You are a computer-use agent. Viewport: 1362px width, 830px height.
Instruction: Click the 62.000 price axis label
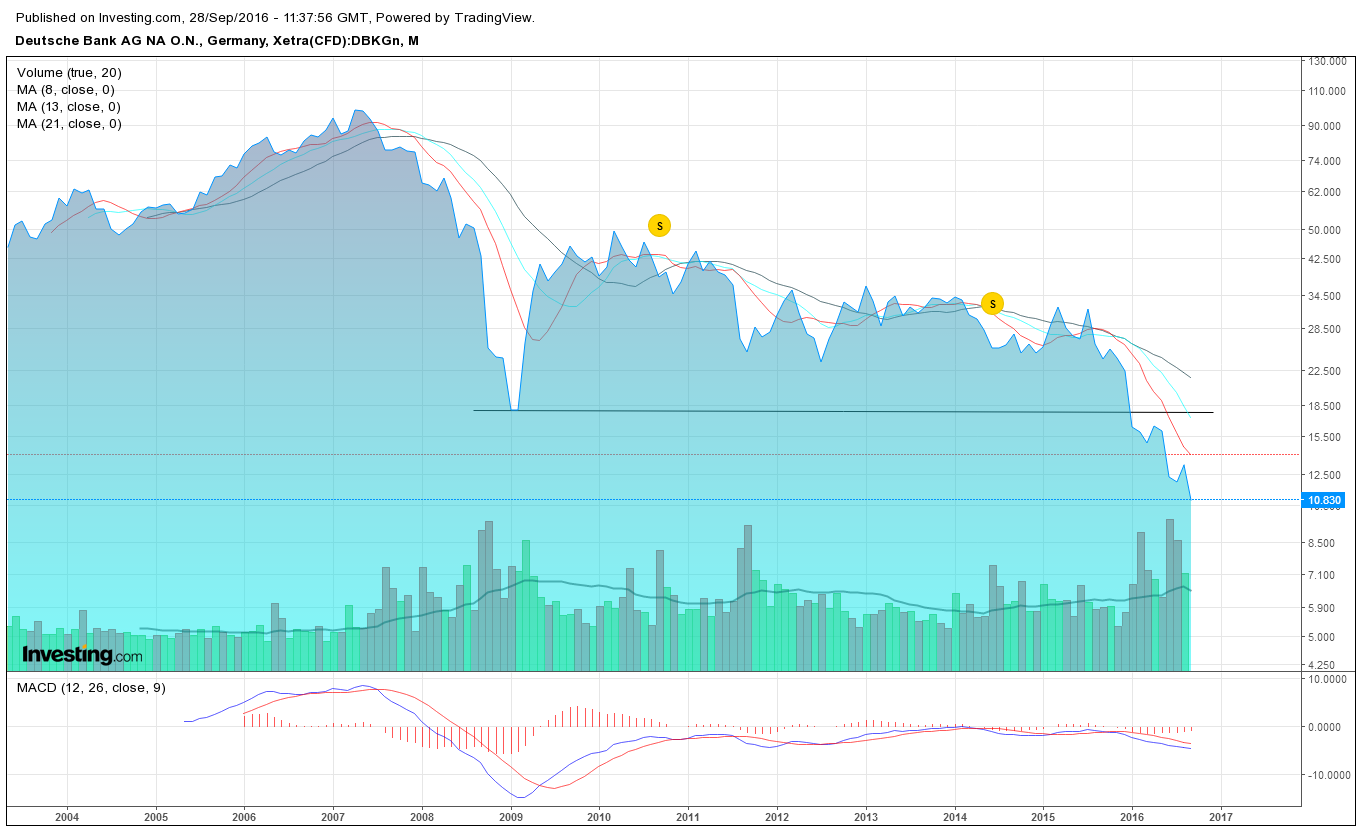[x=1327, y=192]
